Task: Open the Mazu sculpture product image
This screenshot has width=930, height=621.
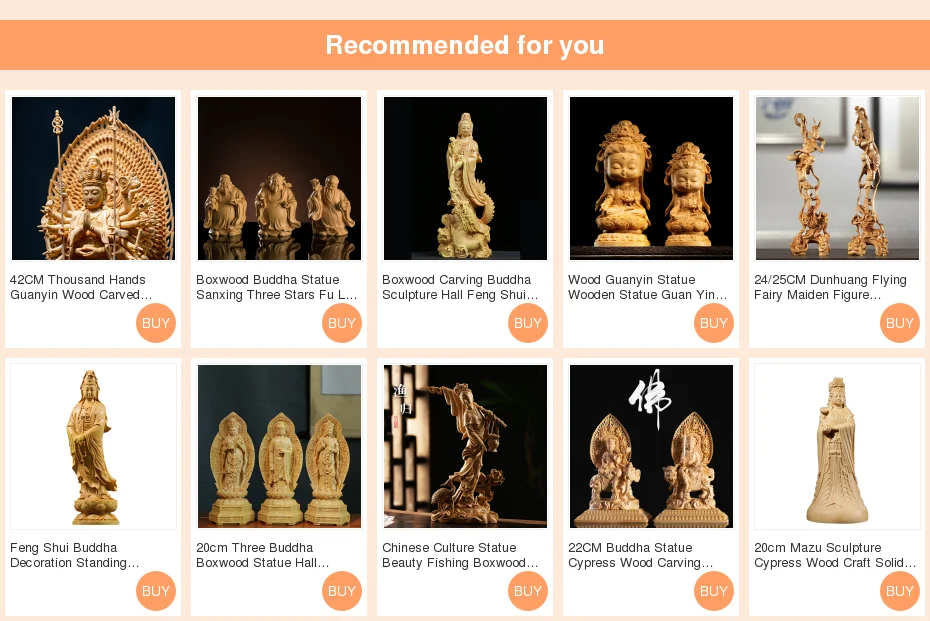Action: point(837,447)
